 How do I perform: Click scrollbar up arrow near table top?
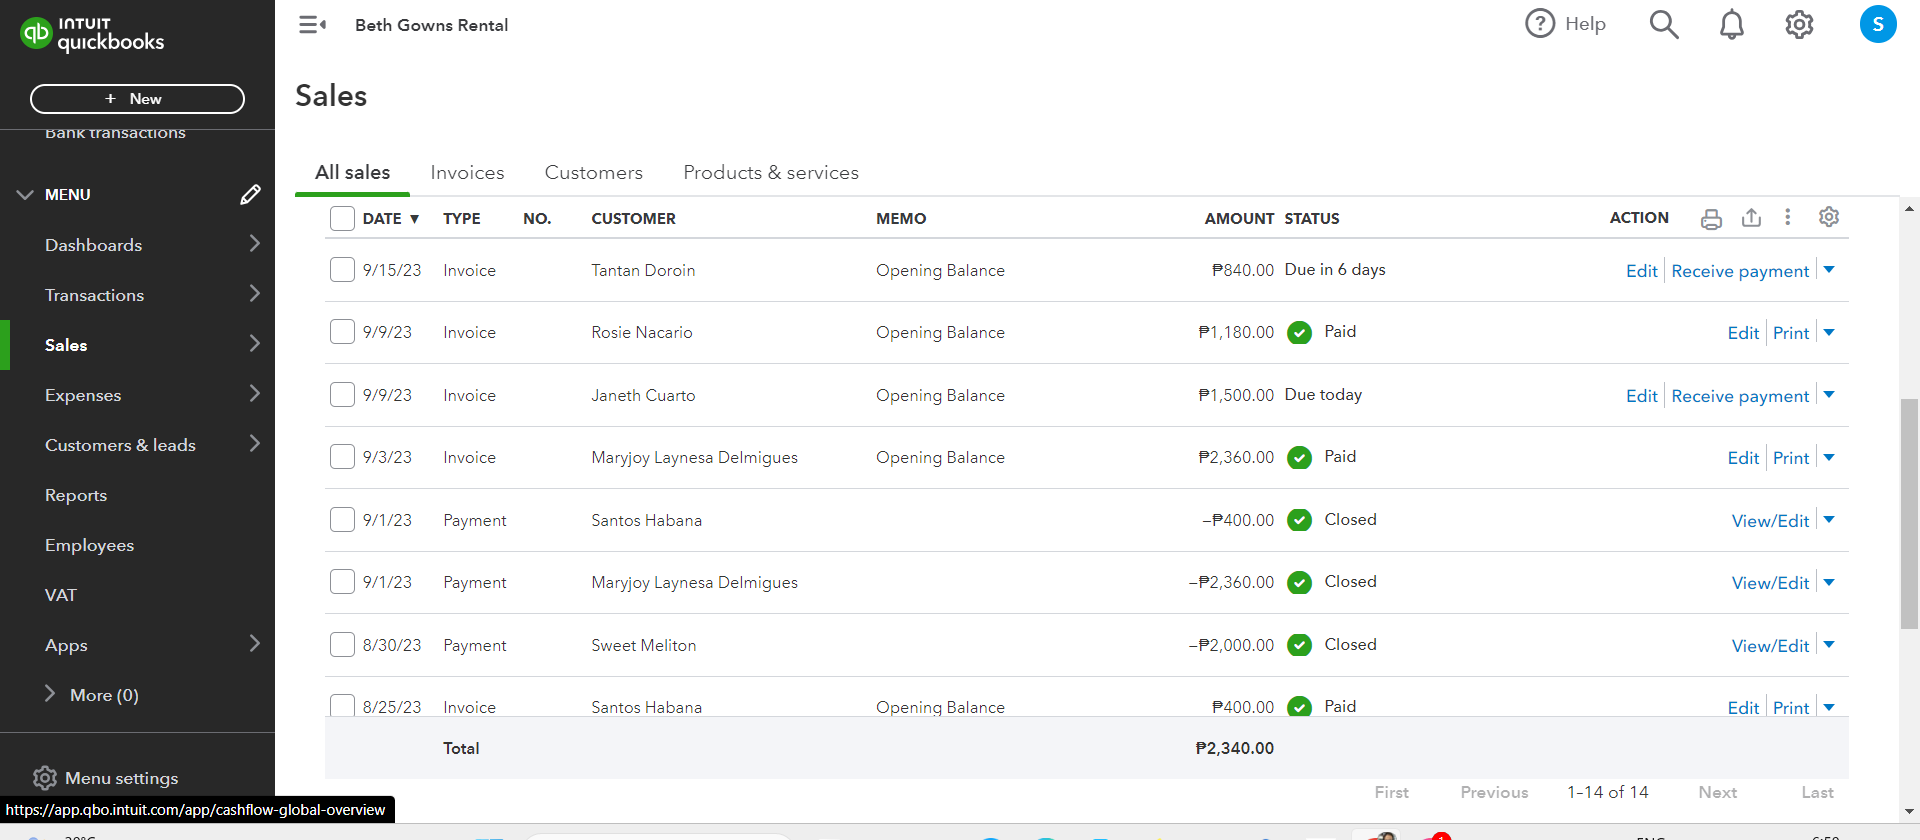point(1909,209)
